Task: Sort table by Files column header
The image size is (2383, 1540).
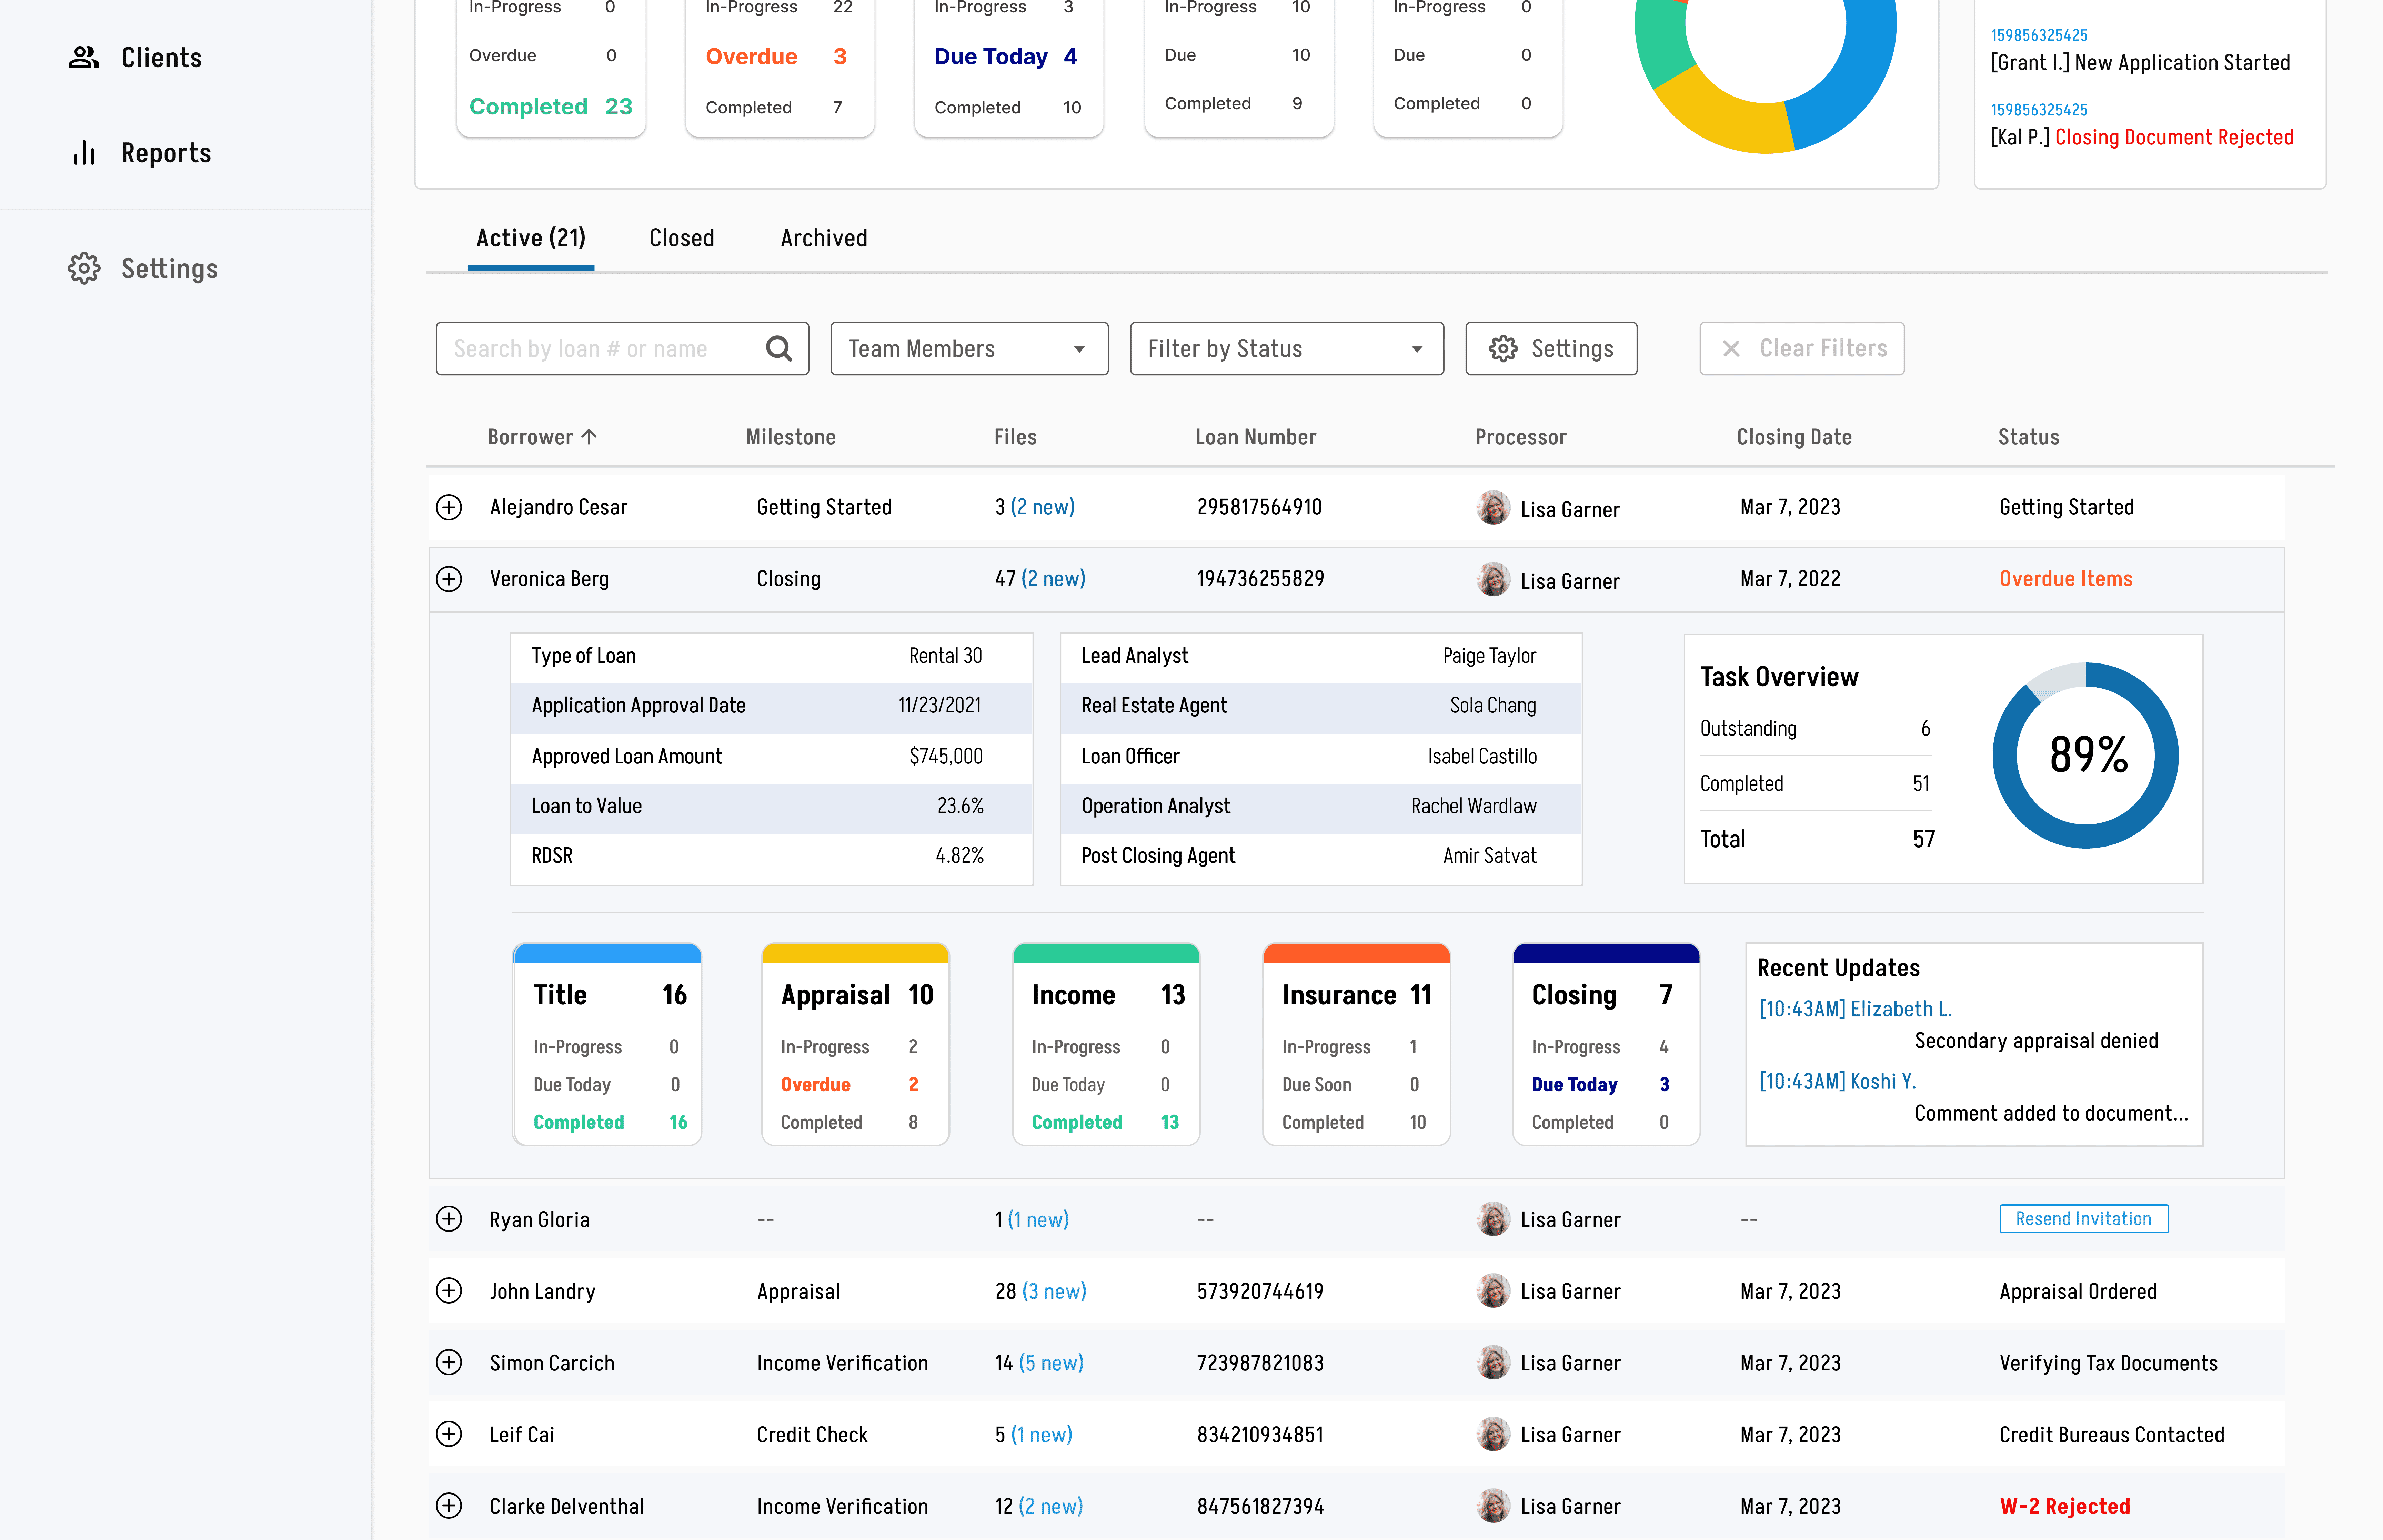Action: [x=1015, y=437]
